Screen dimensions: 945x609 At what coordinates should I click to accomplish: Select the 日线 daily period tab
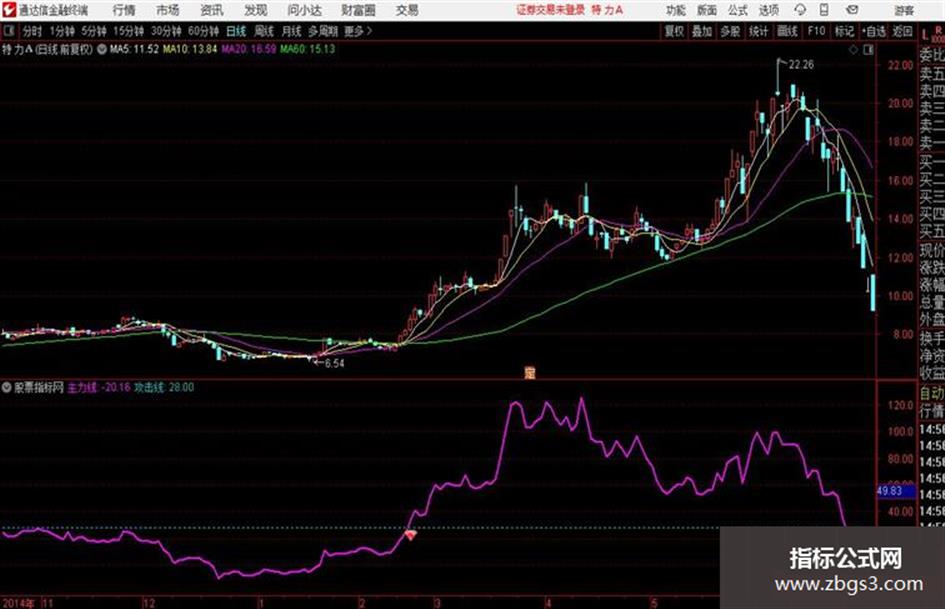point(236,31)
